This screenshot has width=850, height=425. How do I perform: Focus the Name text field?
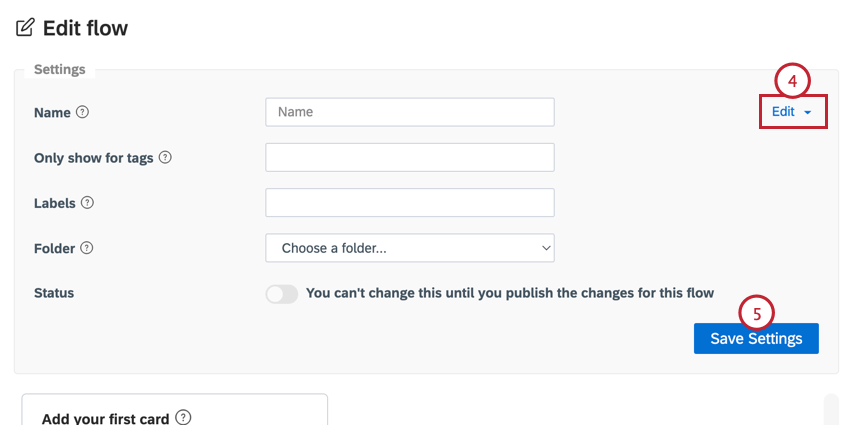pyautogui.click(x=410, y=112)
